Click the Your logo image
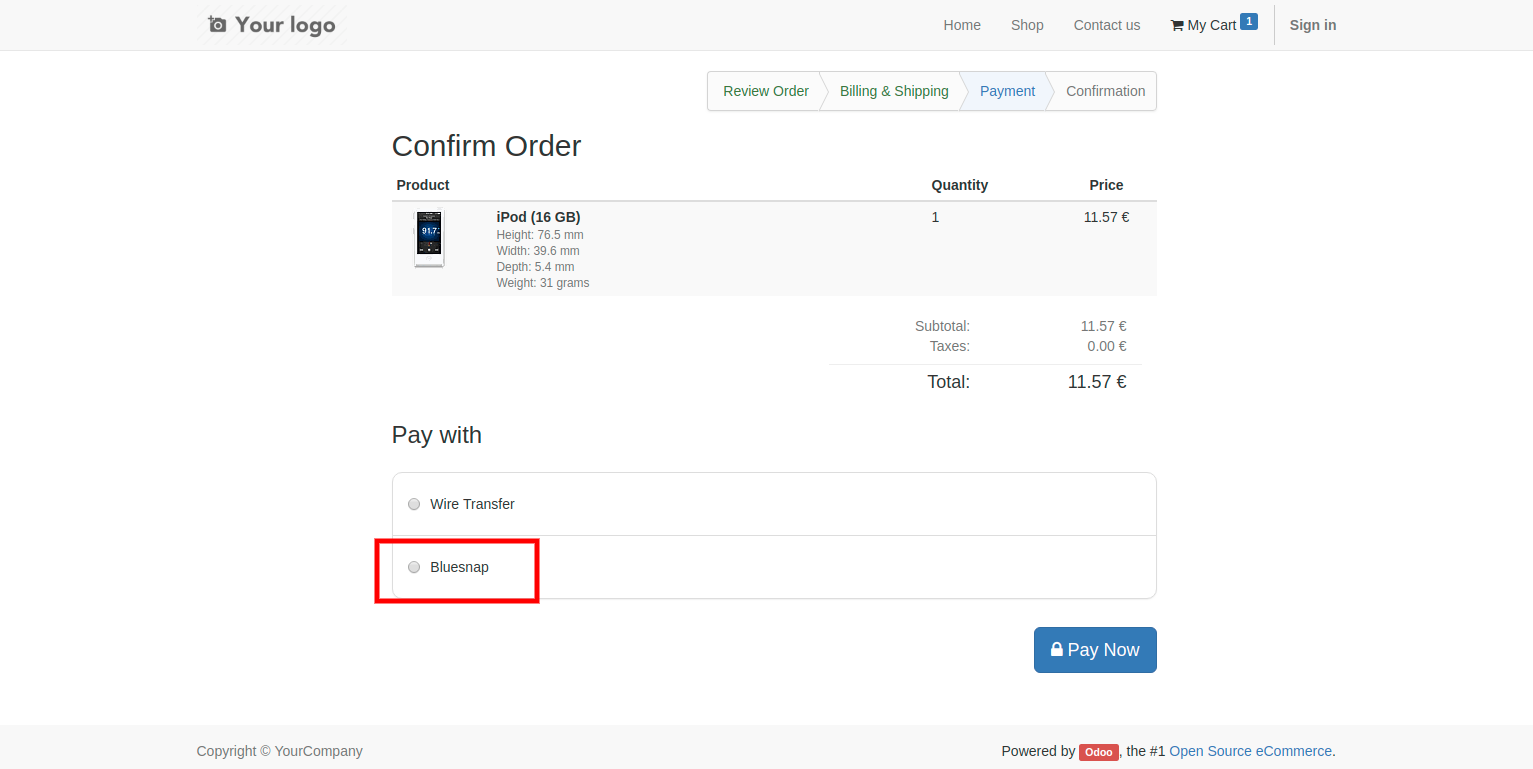 click(272, 25)
